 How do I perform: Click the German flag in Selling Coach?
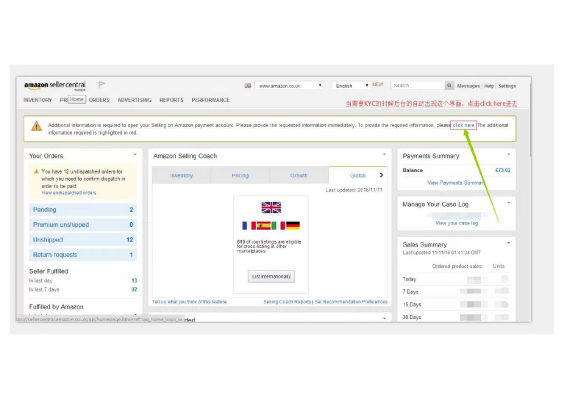(293, 226)
